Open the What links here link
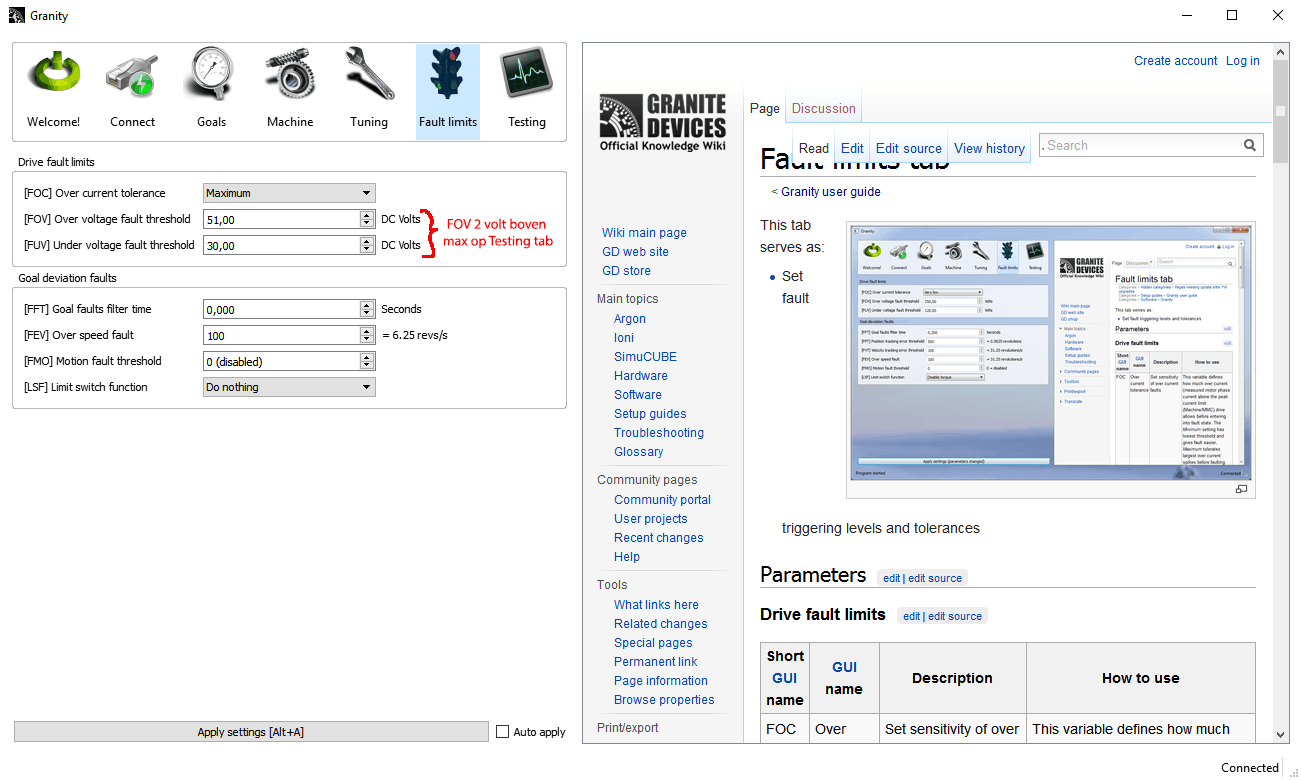1302x780 pixels. click(x=656, y=605)
